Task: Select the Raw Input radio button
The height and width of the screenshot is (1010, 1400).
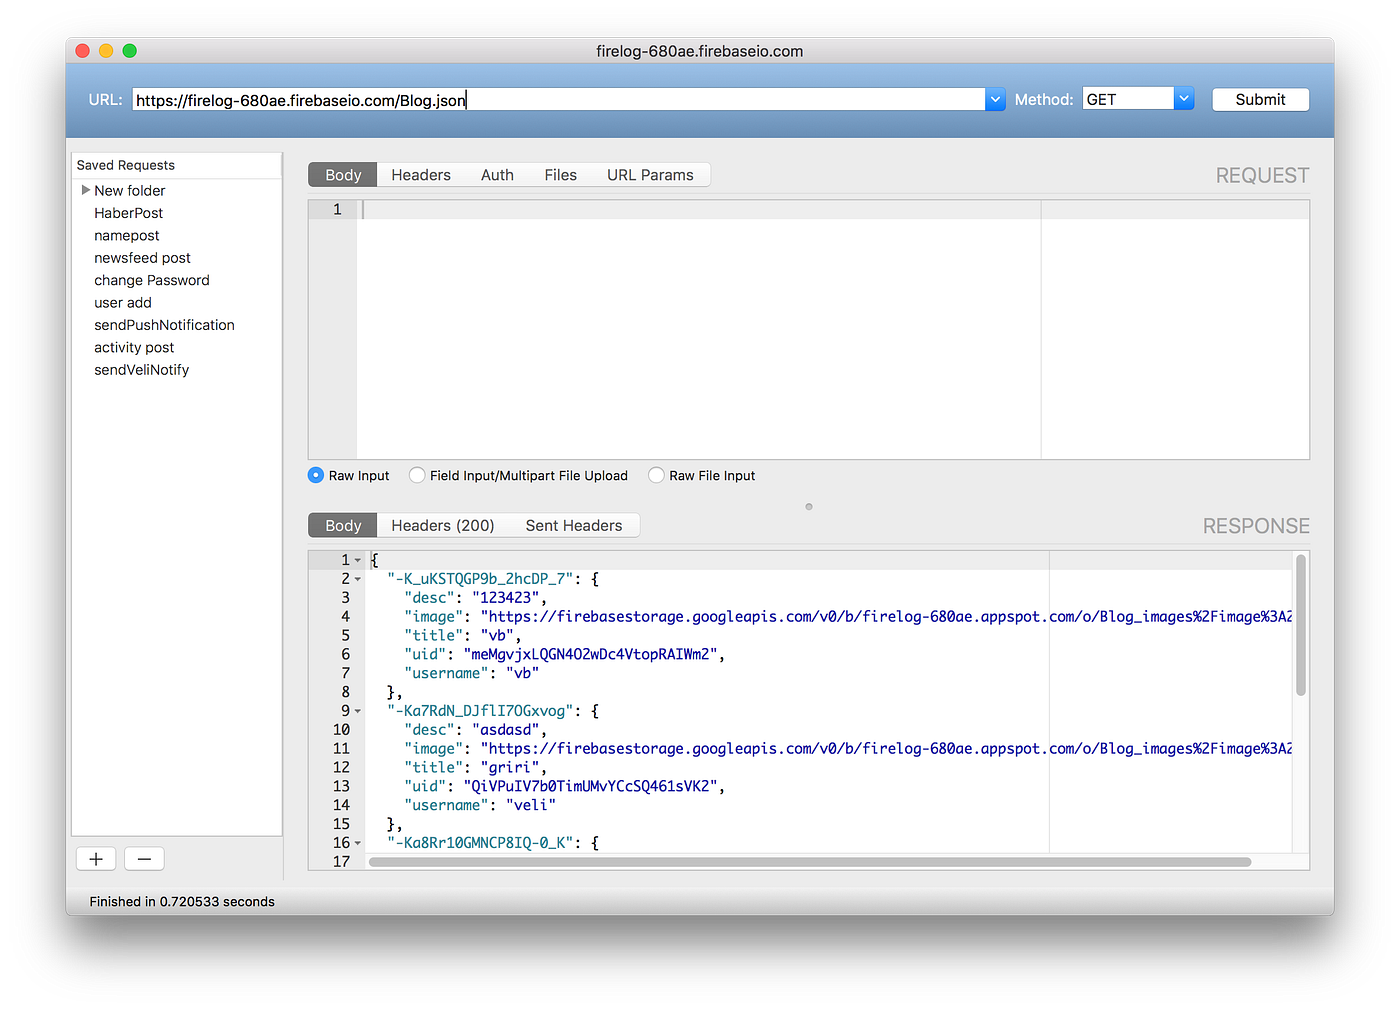Action: pyautogui.click(x=316, y=475)
